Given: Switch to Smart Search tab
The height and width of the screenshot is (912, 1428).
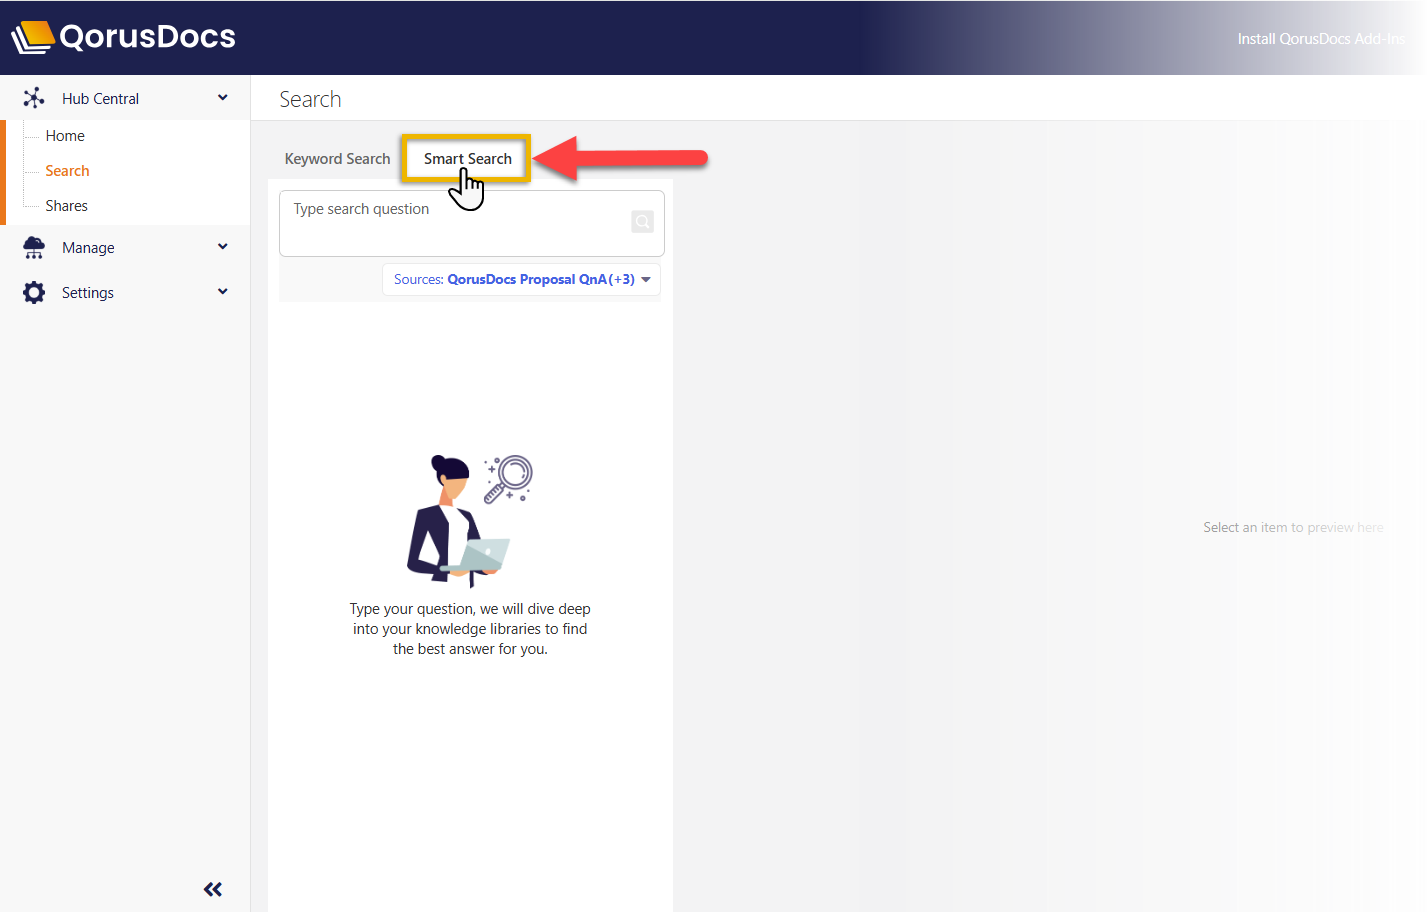Looking at the screenshot, I should click(467, 159).
